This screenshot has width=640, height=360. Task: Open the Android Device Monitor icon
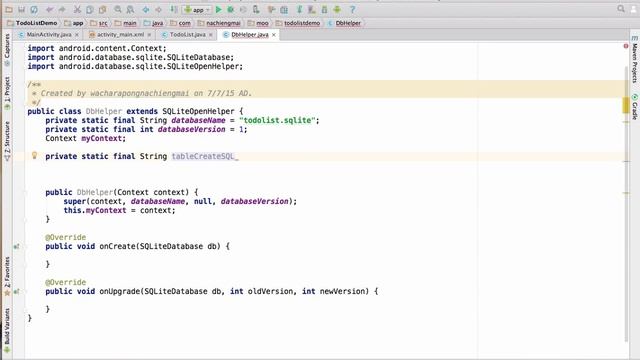pos(337,9)
